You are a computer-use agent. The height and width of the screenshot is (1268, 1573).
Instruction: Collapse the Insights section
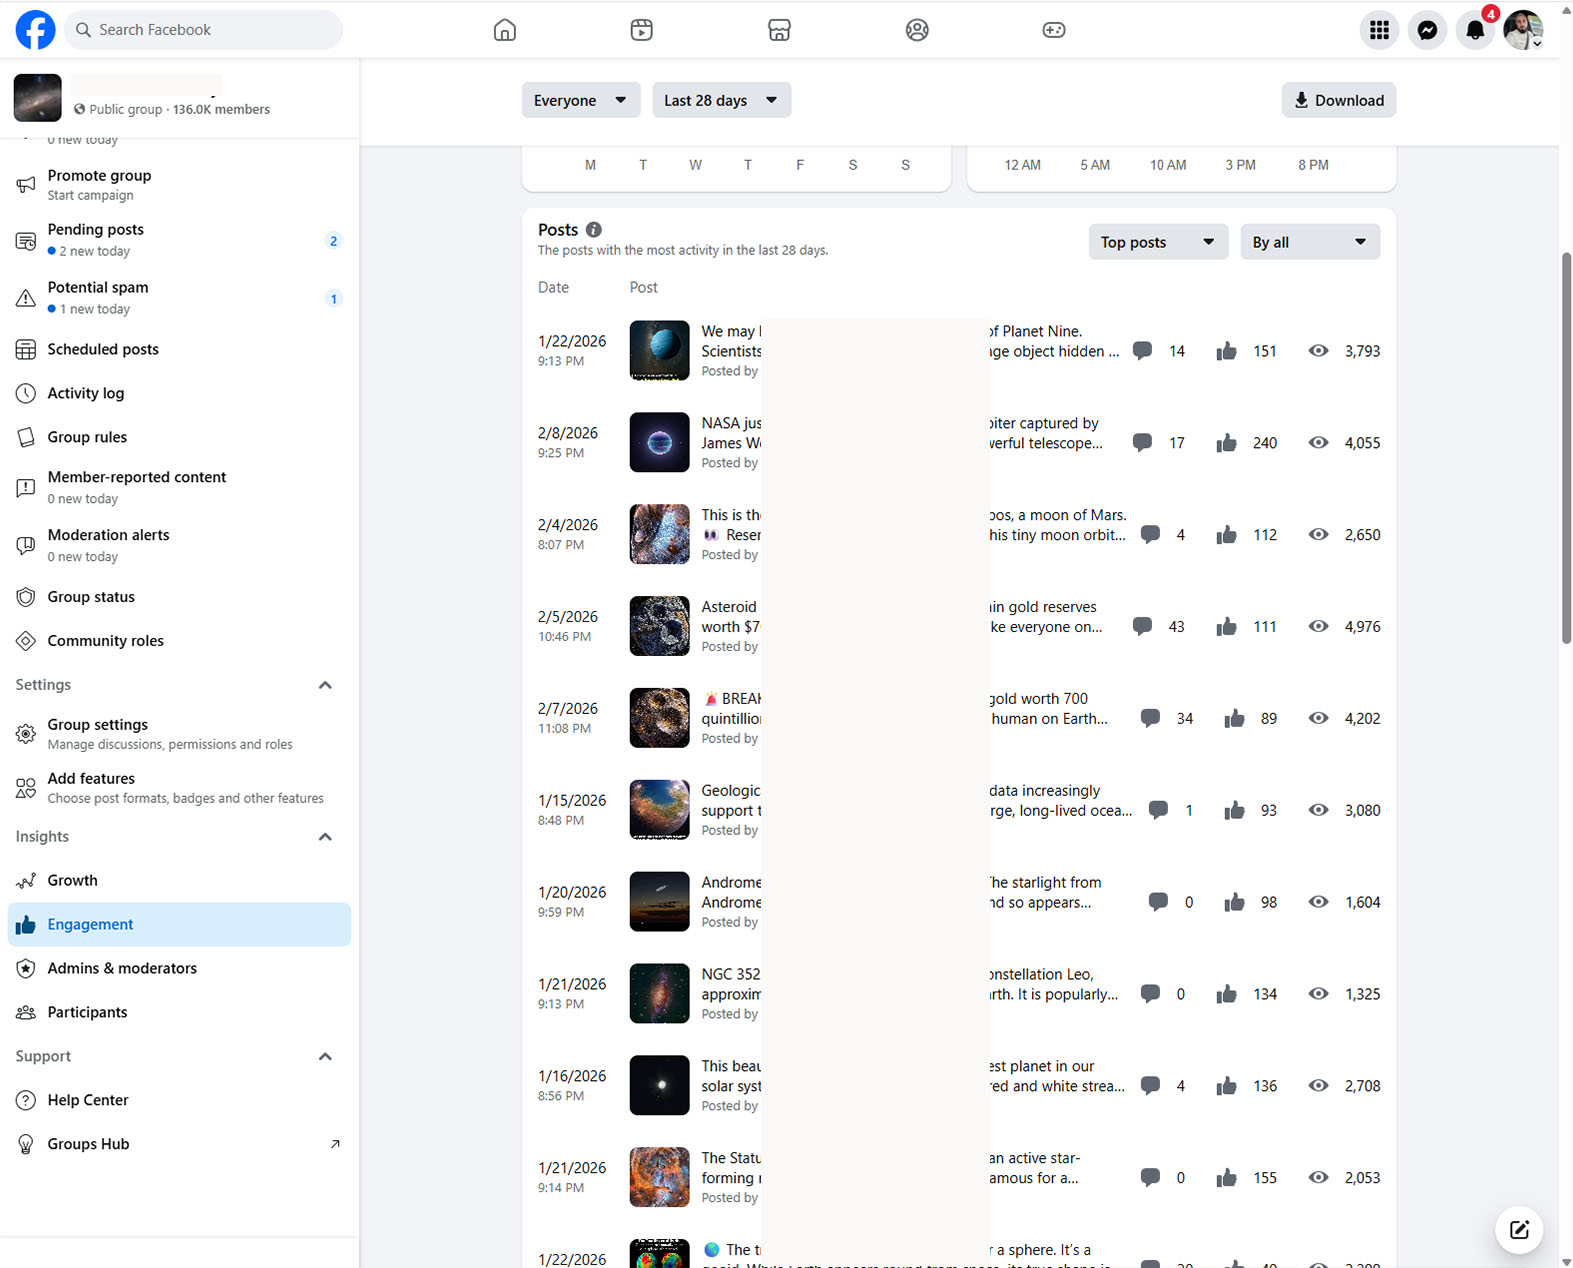[325, 837]
